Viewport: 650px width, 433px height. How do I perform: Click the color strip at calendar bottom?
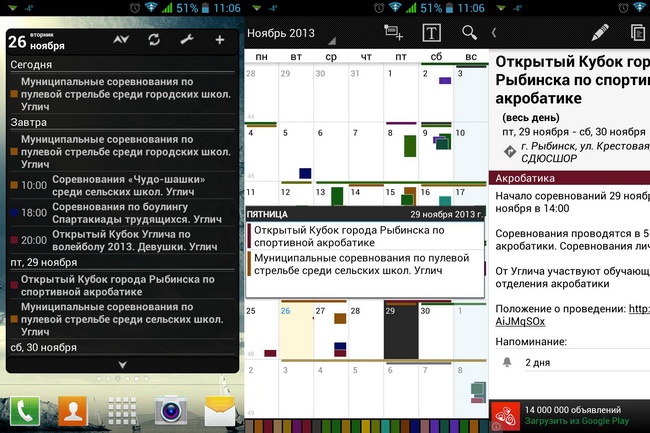(366, 426)
